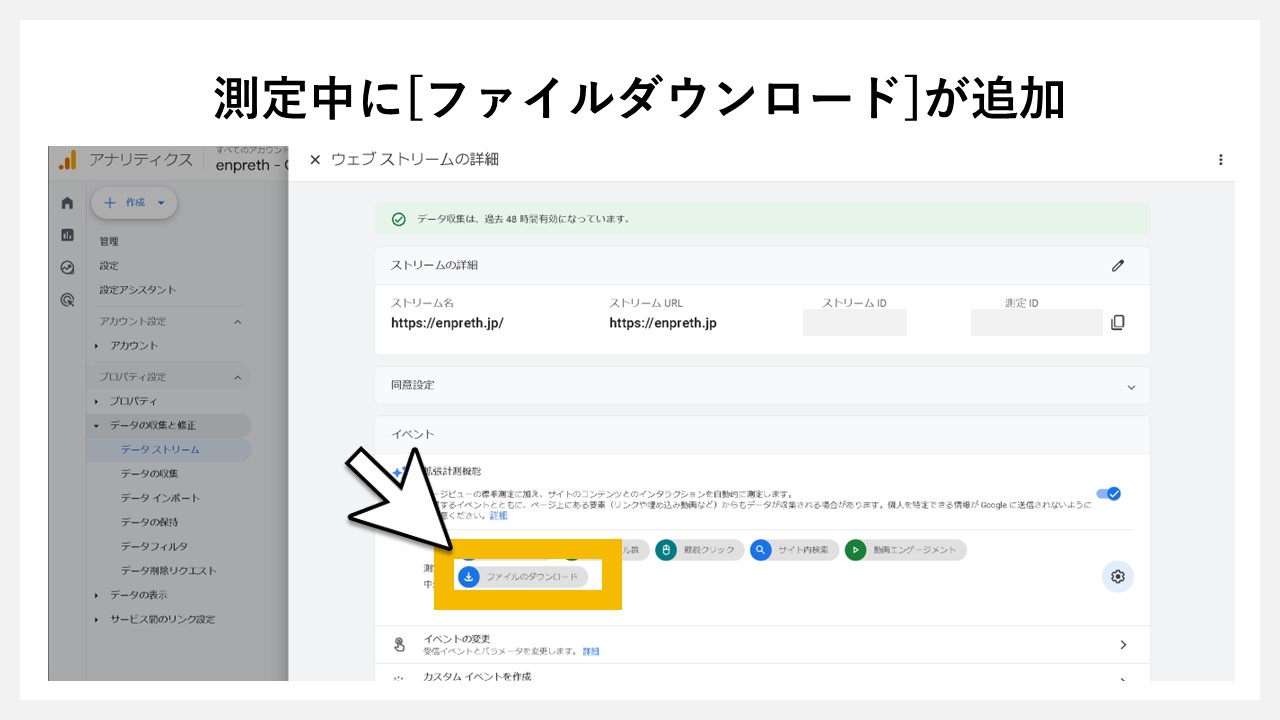The height and width of the screenshot is (720, 1280).
Task: Open 拡張計測機能 settings via the gear icon
Action: click(x=1117, y=577)
